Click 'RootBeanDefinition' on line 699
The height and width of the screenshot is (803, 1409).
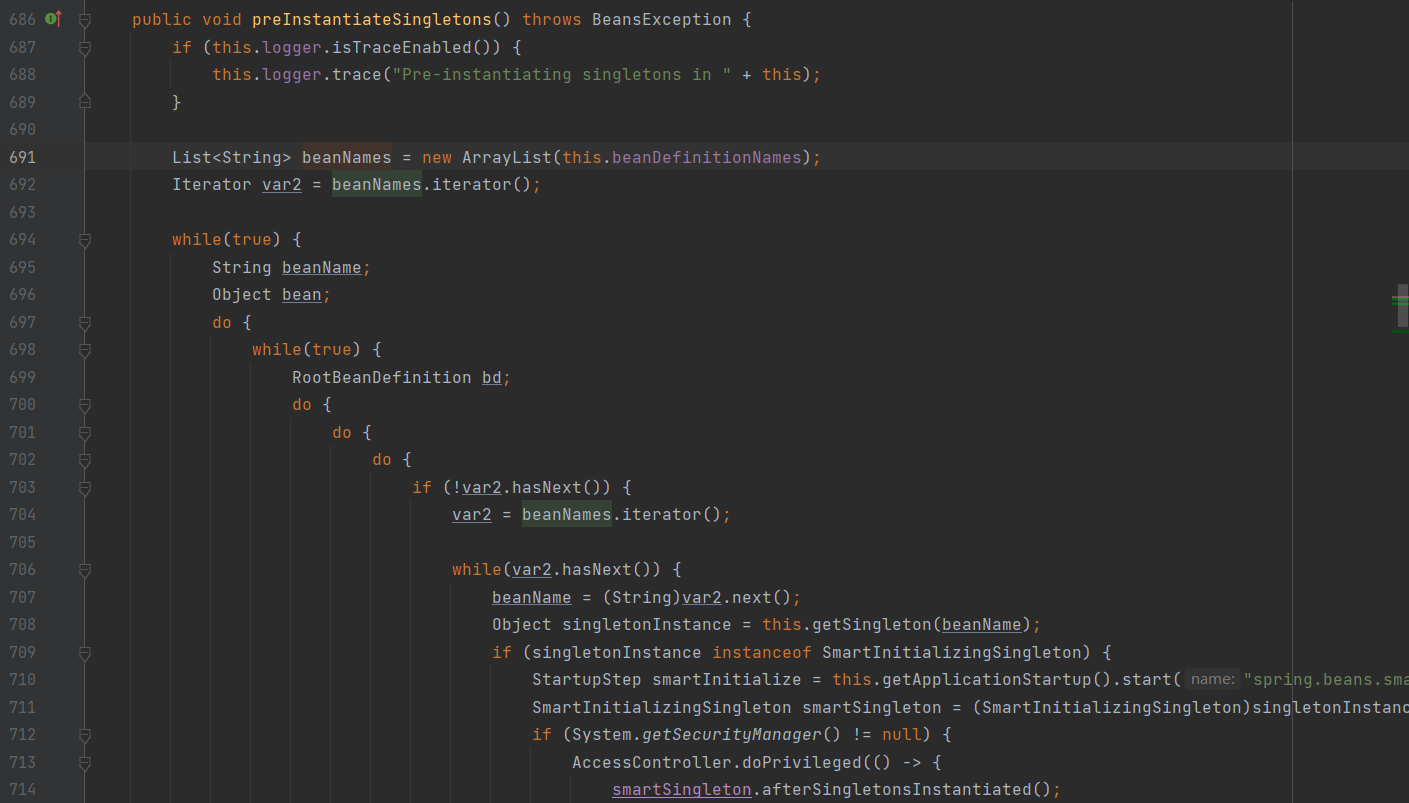[x=382, y=377]
